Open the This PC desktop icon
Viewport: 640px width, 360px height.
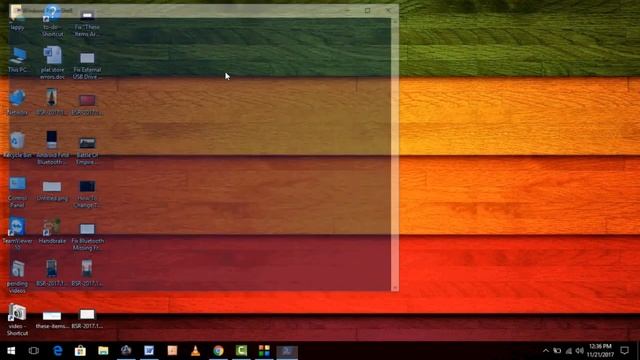click(17, 60)
